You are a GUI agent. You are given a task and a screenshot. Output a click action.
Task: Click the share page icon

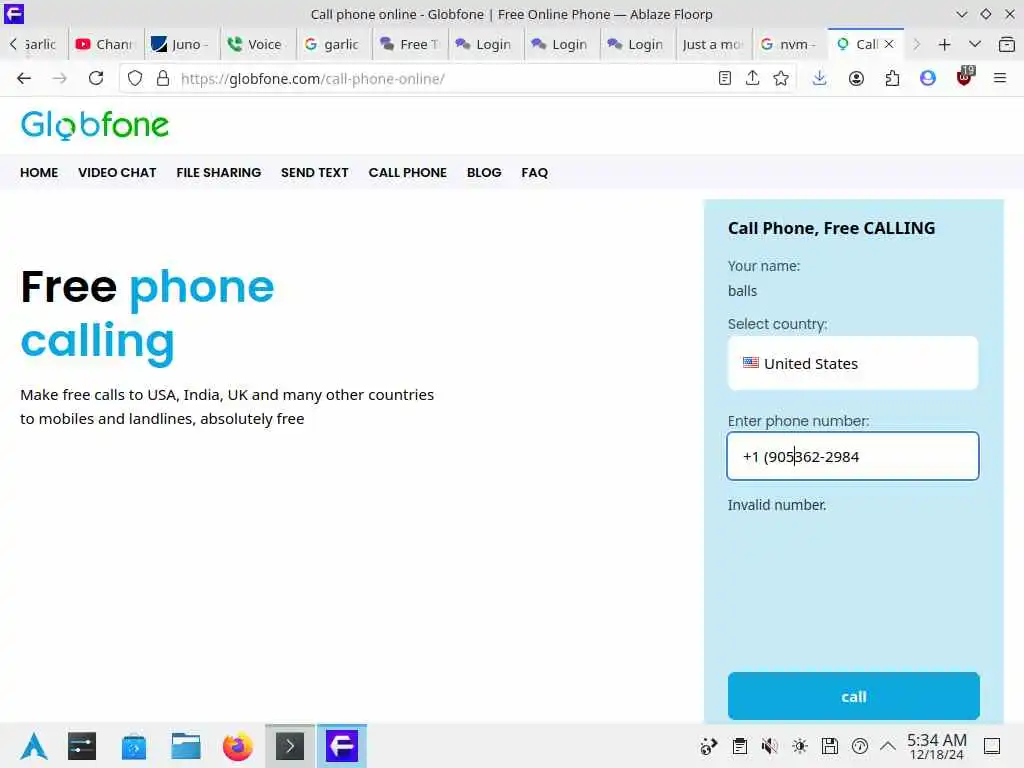click(x=752, y=78)
